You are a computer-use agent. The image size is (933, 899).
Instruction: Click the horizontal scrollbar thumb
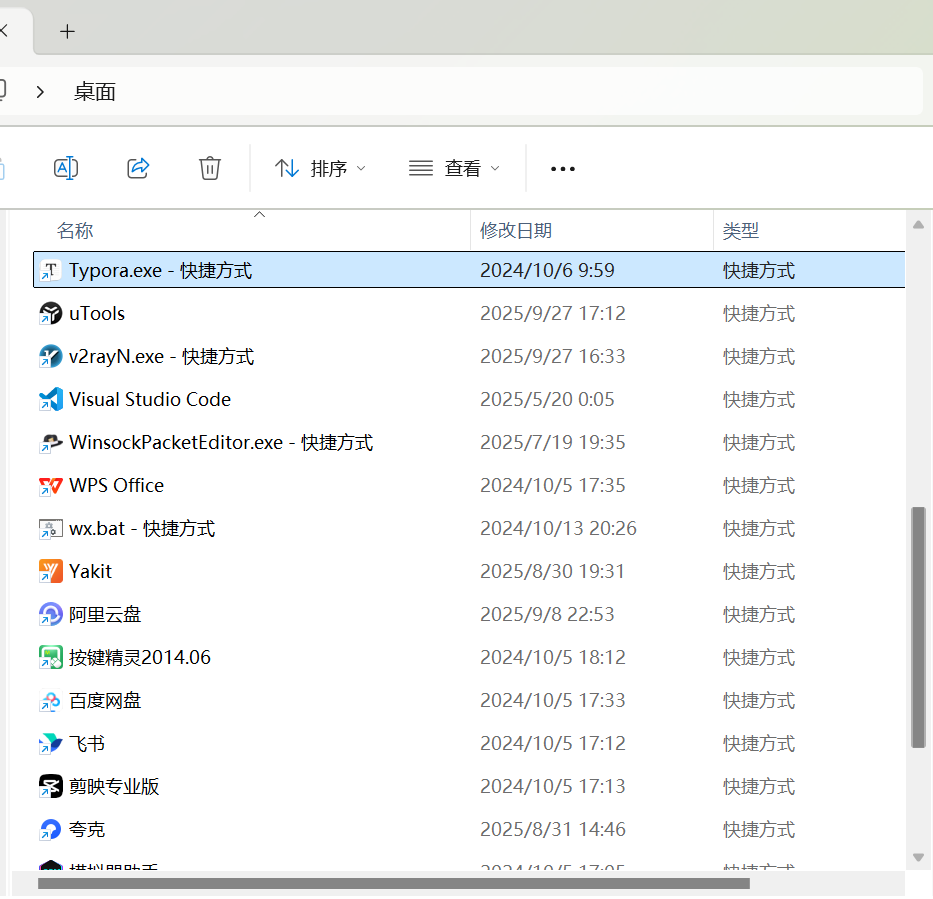(x=393, y=884)
